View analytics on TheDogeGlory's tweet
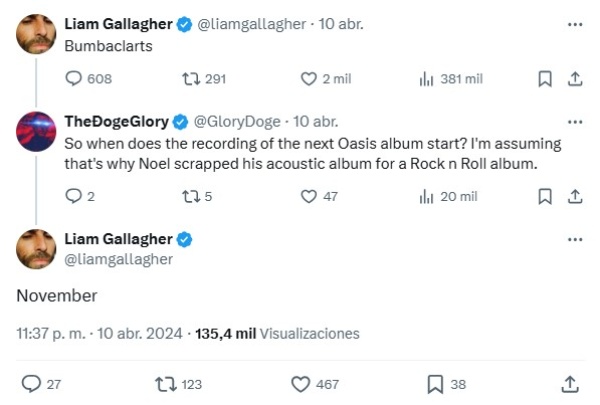Viewport: 600px width, 405px height. click(x=426, y=197)
